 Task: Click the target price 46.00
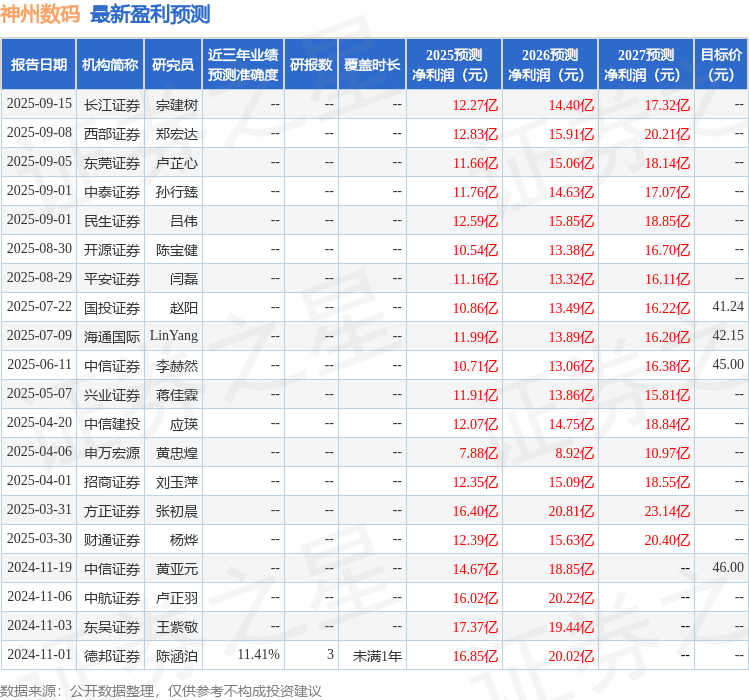(728, 567)
